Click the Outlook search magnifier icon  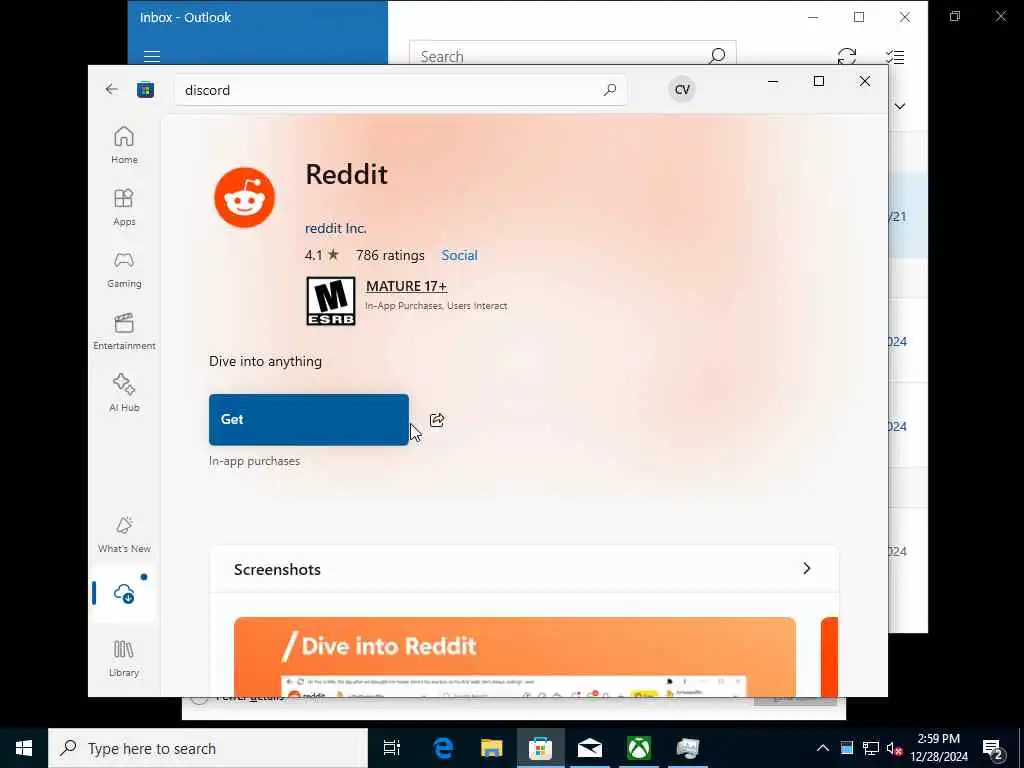point(717,56)
